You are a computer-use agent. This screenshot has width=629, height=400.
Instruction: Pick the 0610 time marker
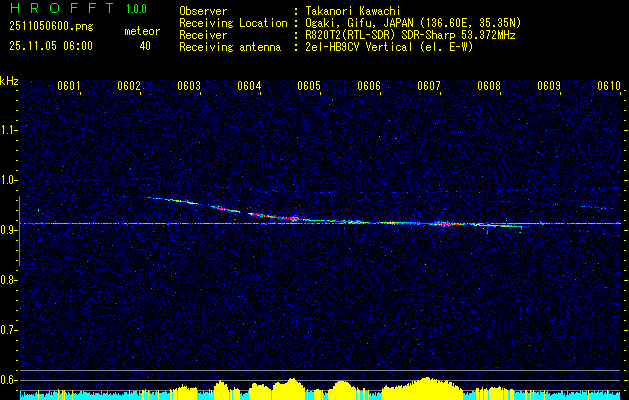609,86
